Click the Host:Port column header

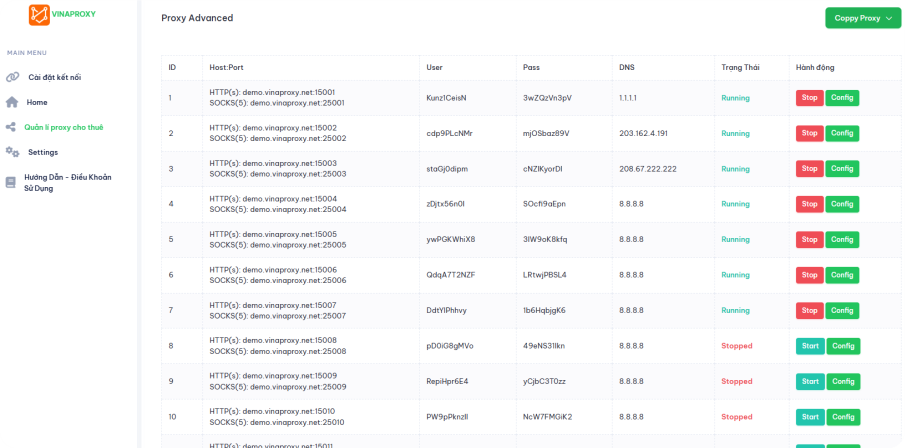click(226, 68)
